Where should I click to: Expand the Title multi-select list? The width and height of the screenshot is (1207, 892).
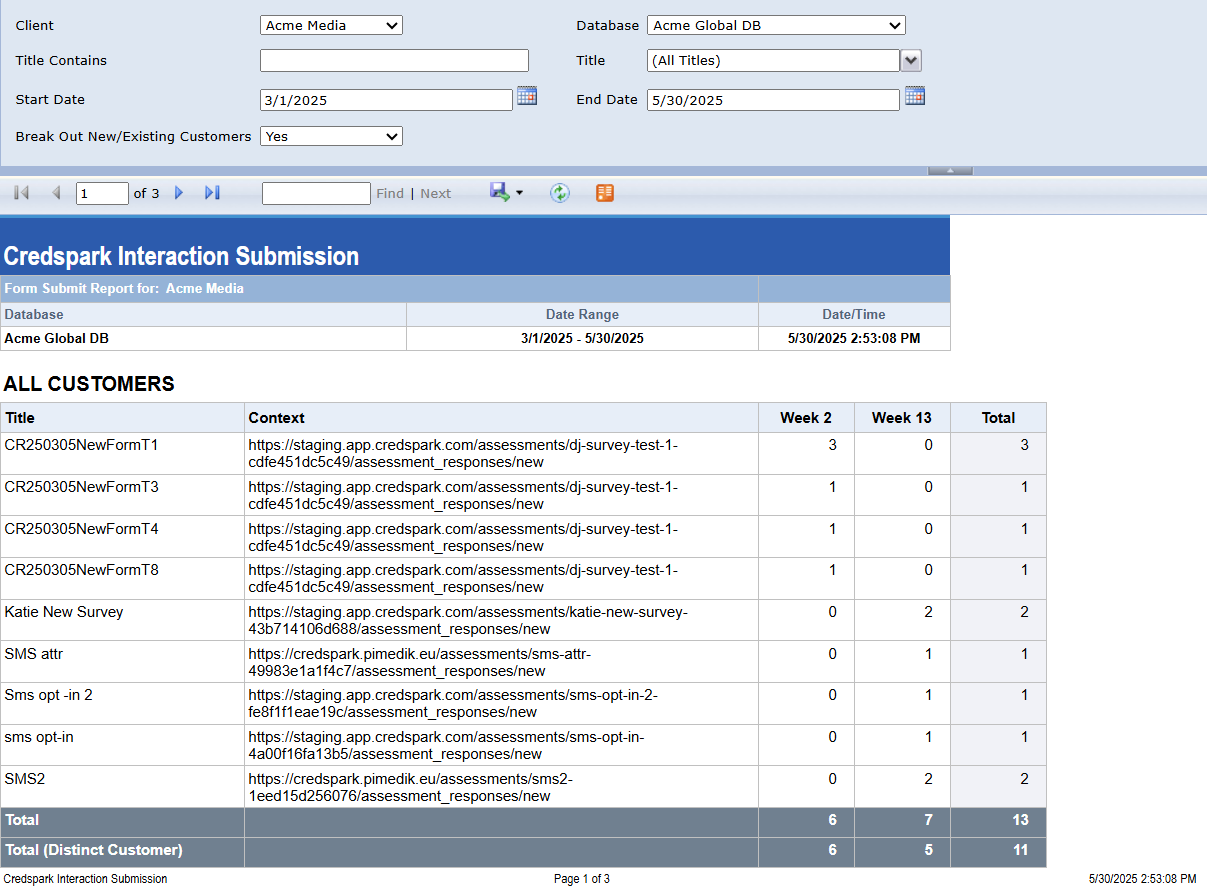pyautogui.click(x=911, y=61)
